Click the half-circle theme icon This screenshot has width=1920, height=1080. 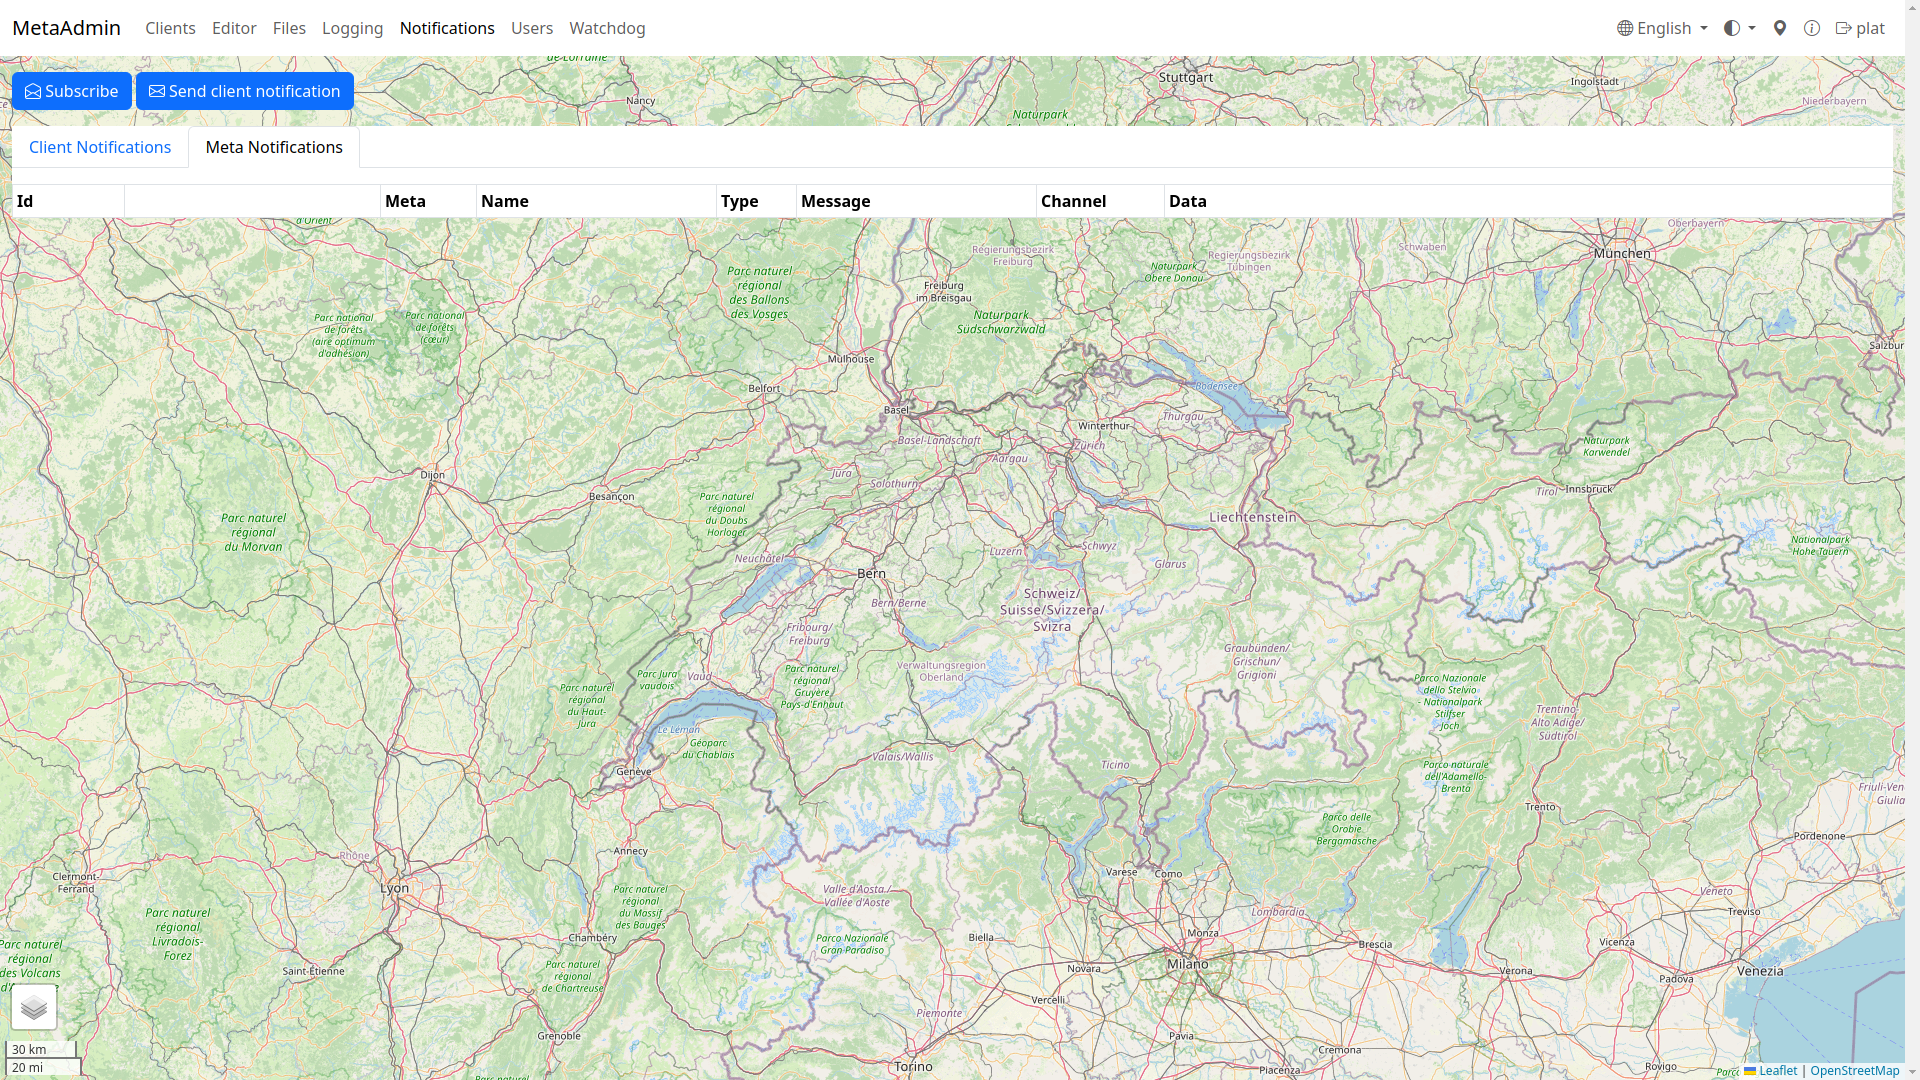1732,28
